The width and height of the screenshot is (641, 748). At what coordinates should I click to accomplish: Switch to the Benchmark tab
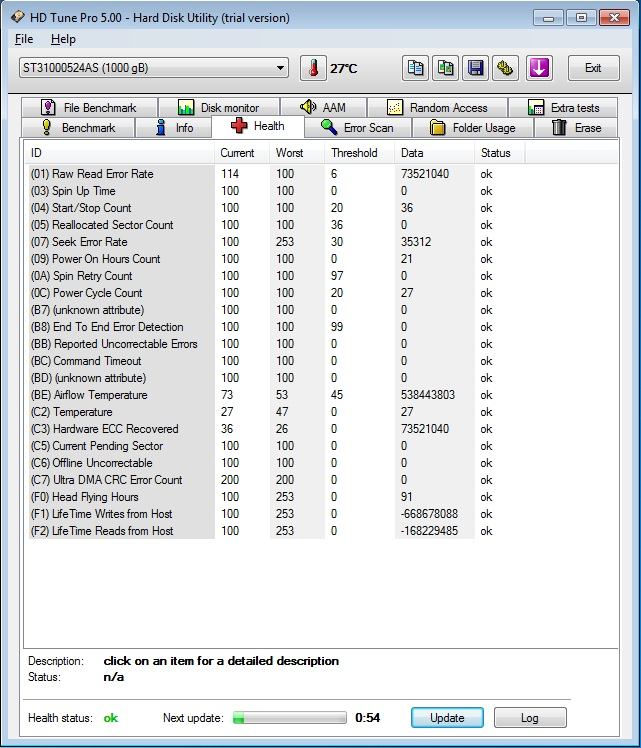[x=78, y=128]
